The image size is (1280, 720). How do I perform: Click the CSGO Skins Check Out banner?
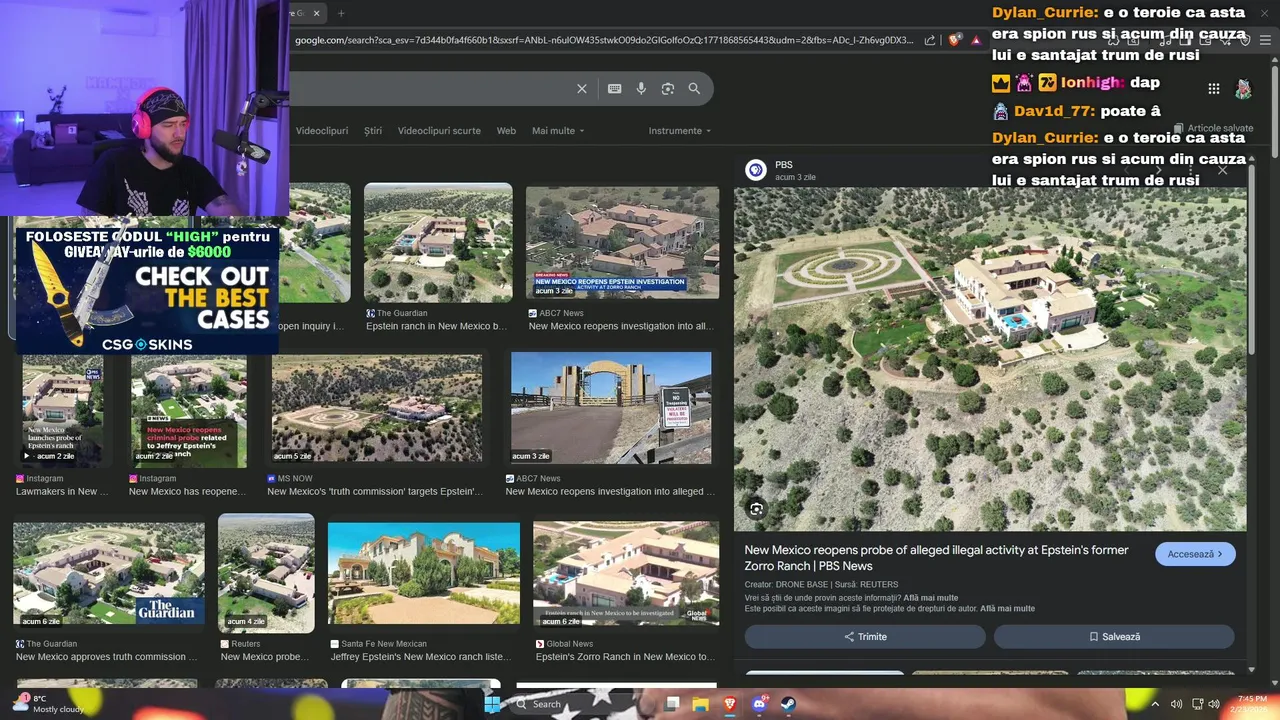point(147,290)
